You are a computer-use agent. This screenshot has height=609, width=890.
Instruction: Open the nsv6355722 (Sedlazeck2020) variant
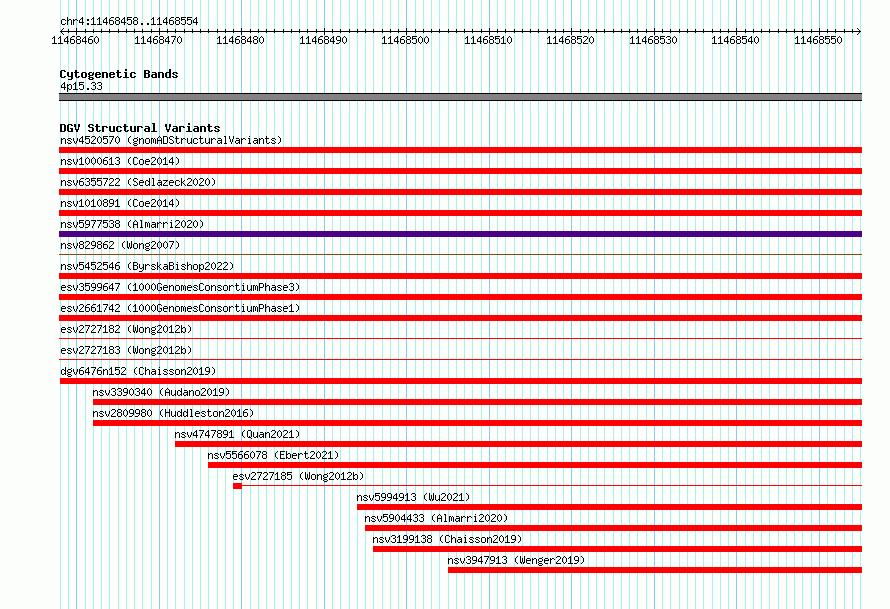coord(138,182)
